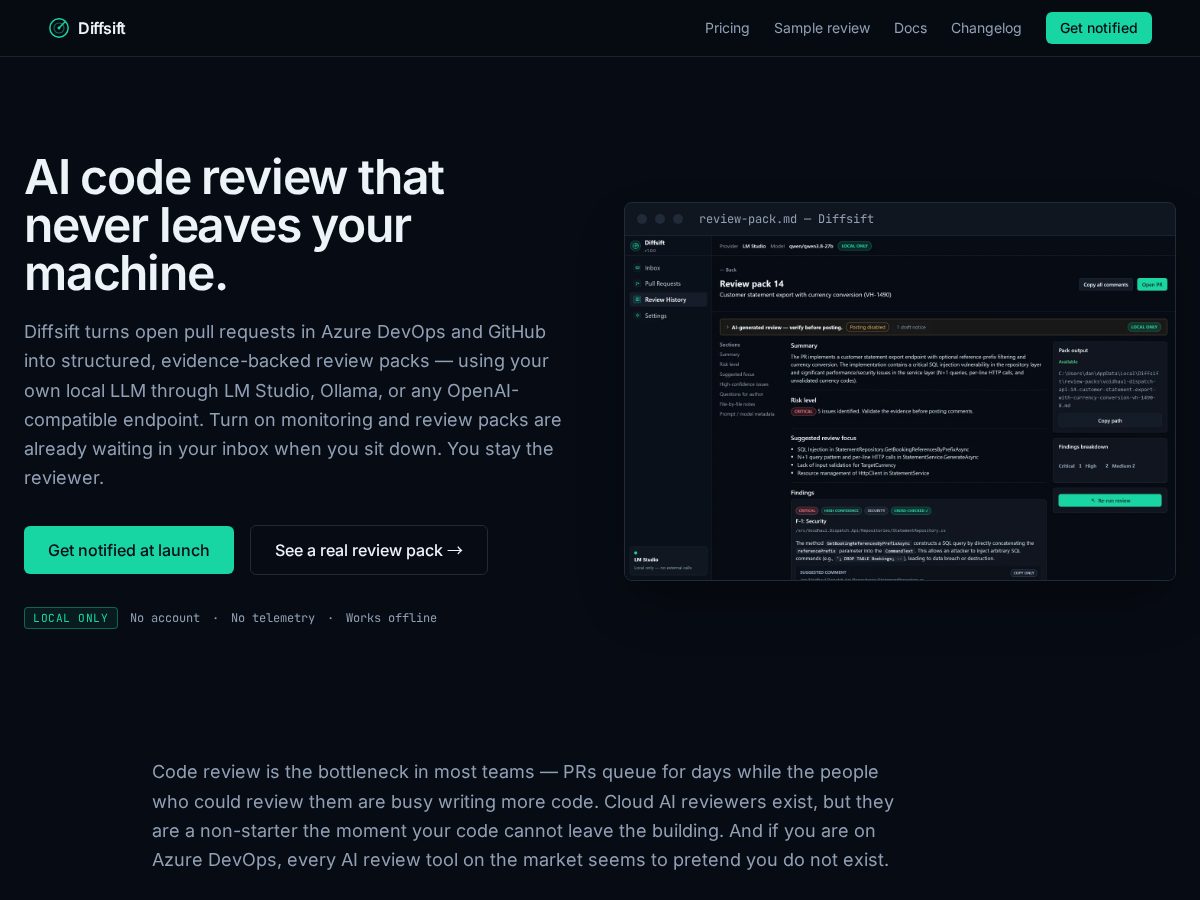Open the Changelog page

[986, 28]
